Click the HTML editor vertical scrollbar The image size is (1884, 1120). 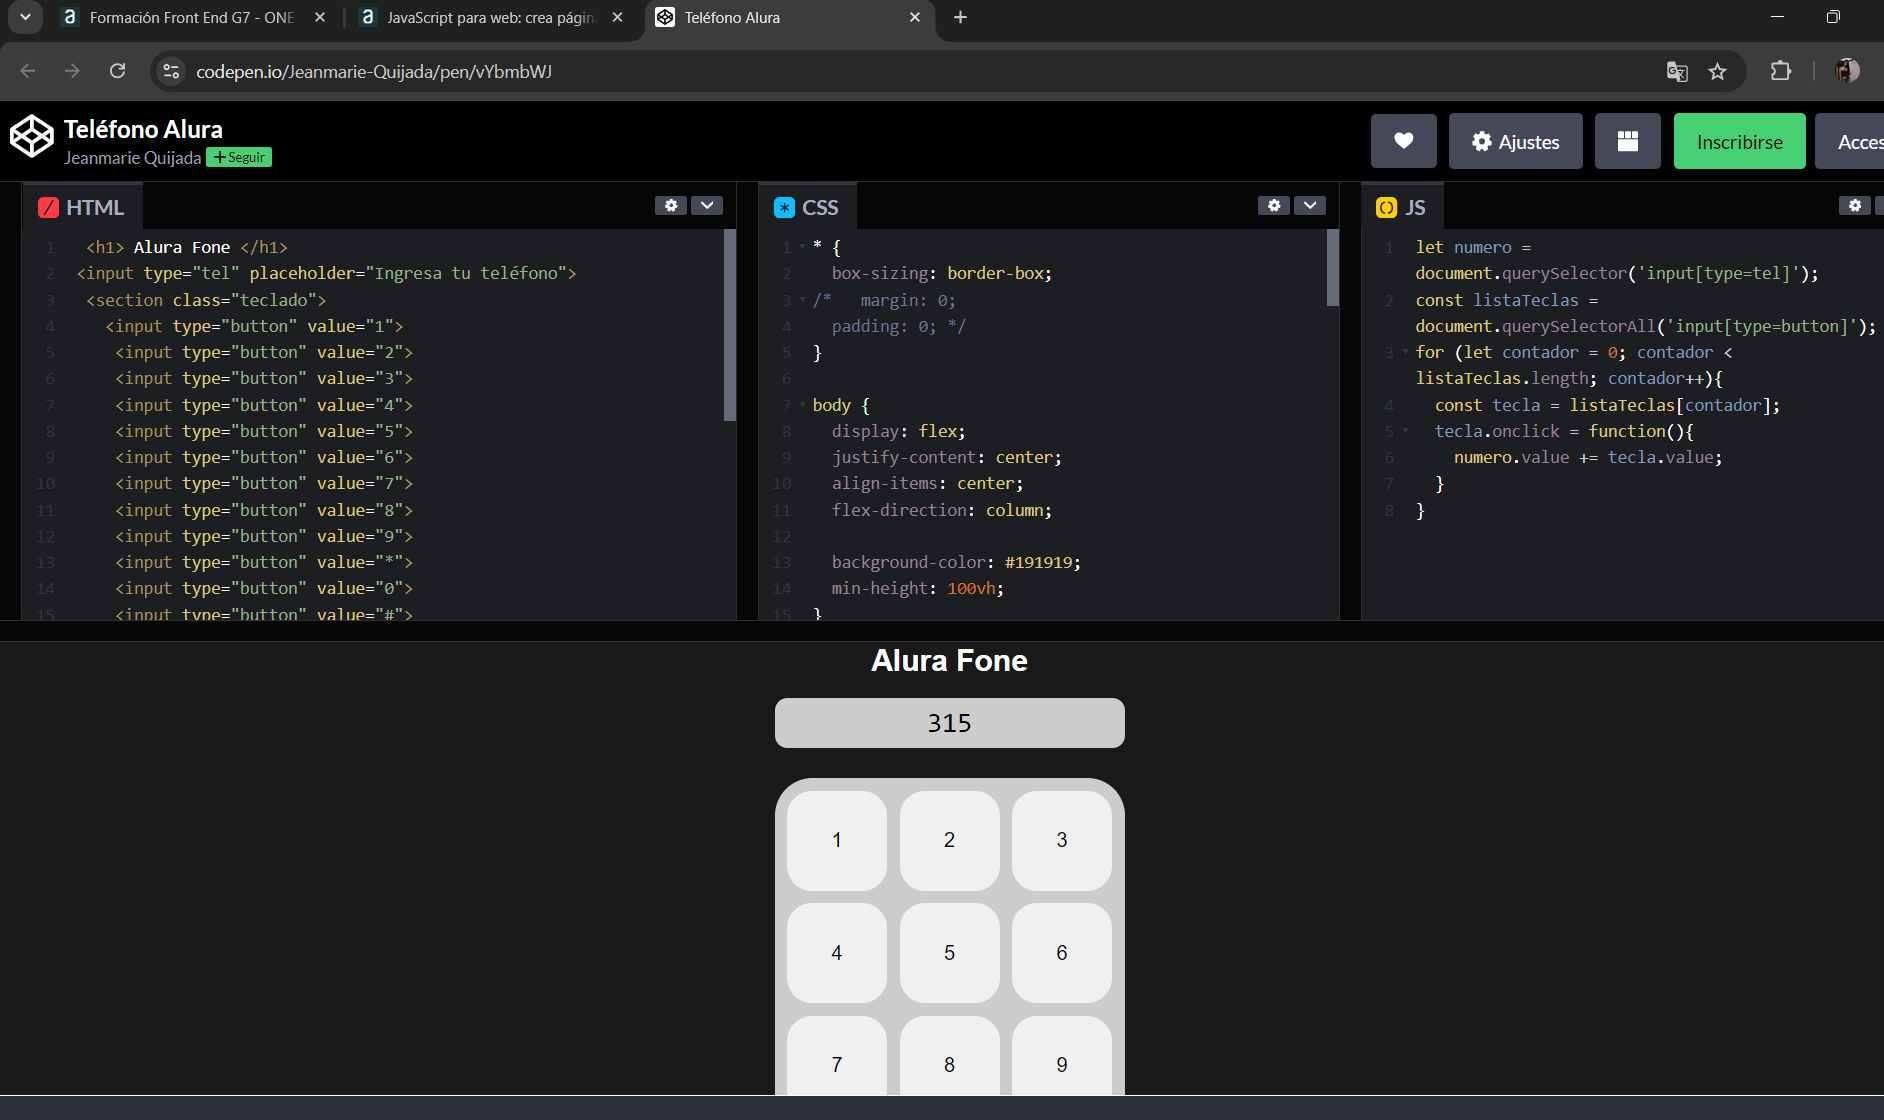tap(729, 325)
